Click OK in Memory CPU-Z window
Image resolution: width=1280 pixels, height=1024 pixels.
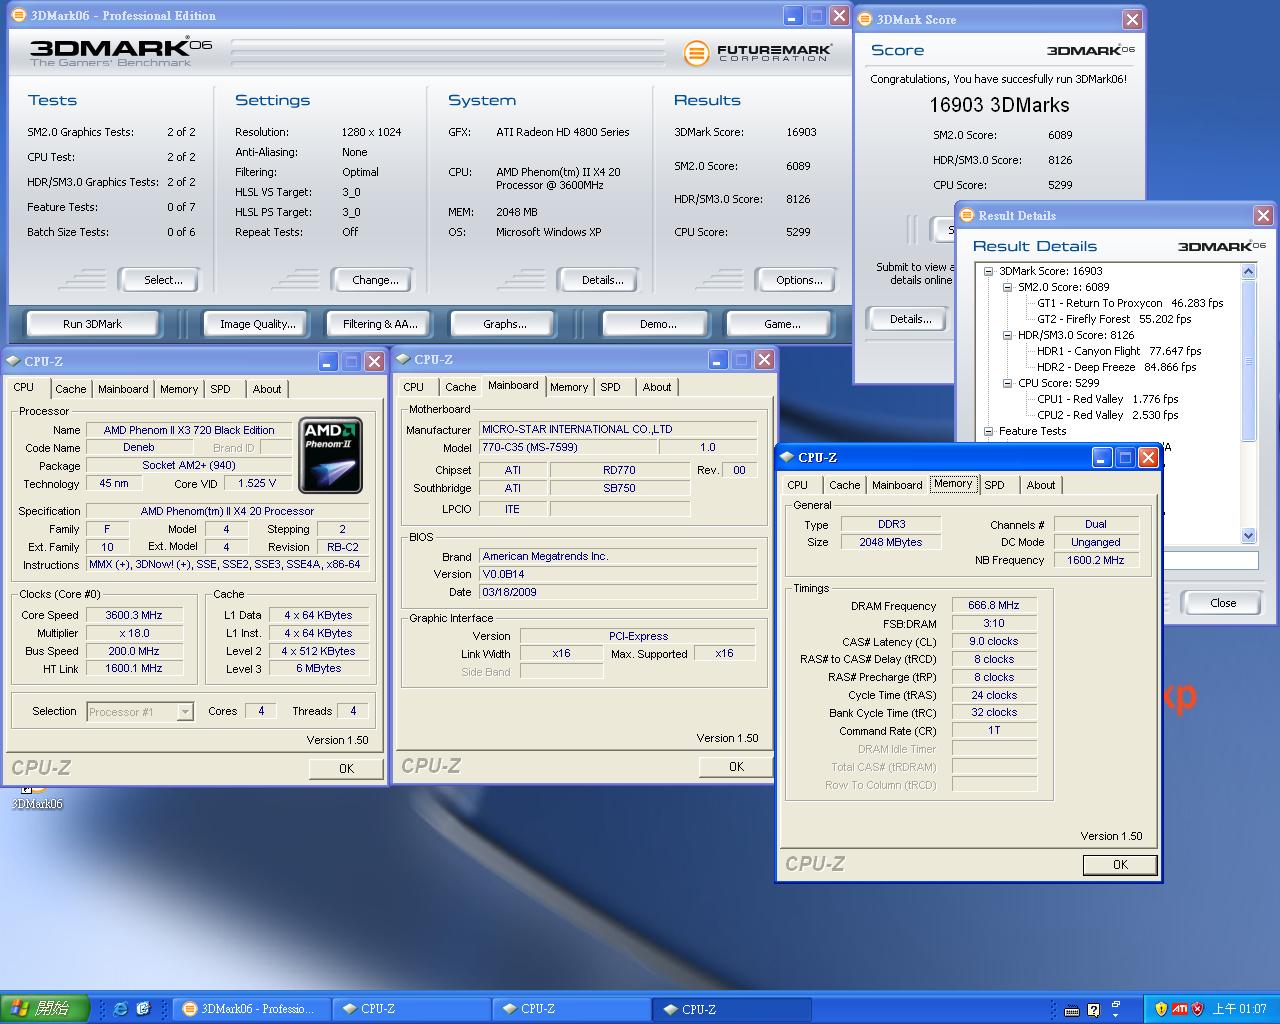point(1120,865)
